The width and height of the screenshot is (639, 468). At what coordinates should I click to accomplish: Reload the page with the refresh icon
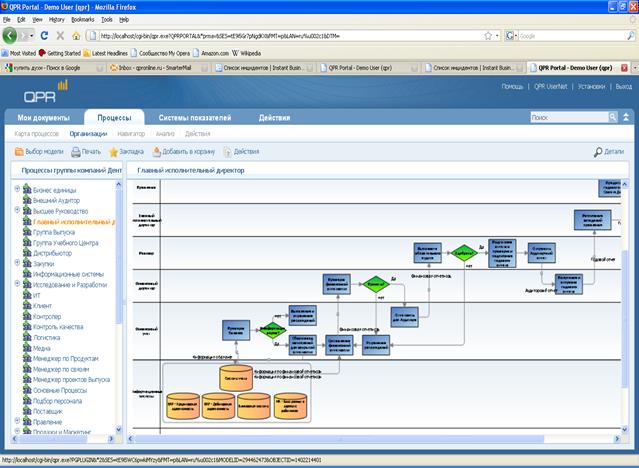[44, 36]
